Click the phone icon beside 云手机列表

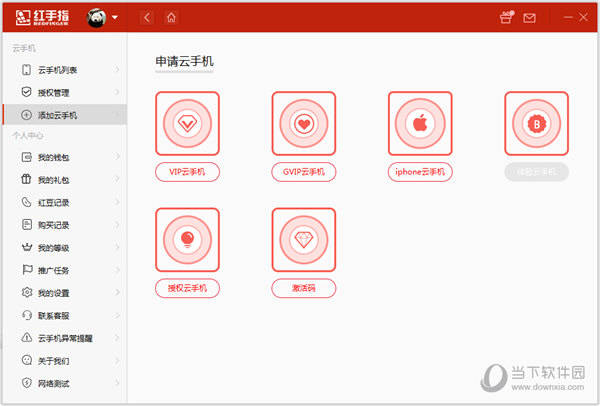point(26,70)
